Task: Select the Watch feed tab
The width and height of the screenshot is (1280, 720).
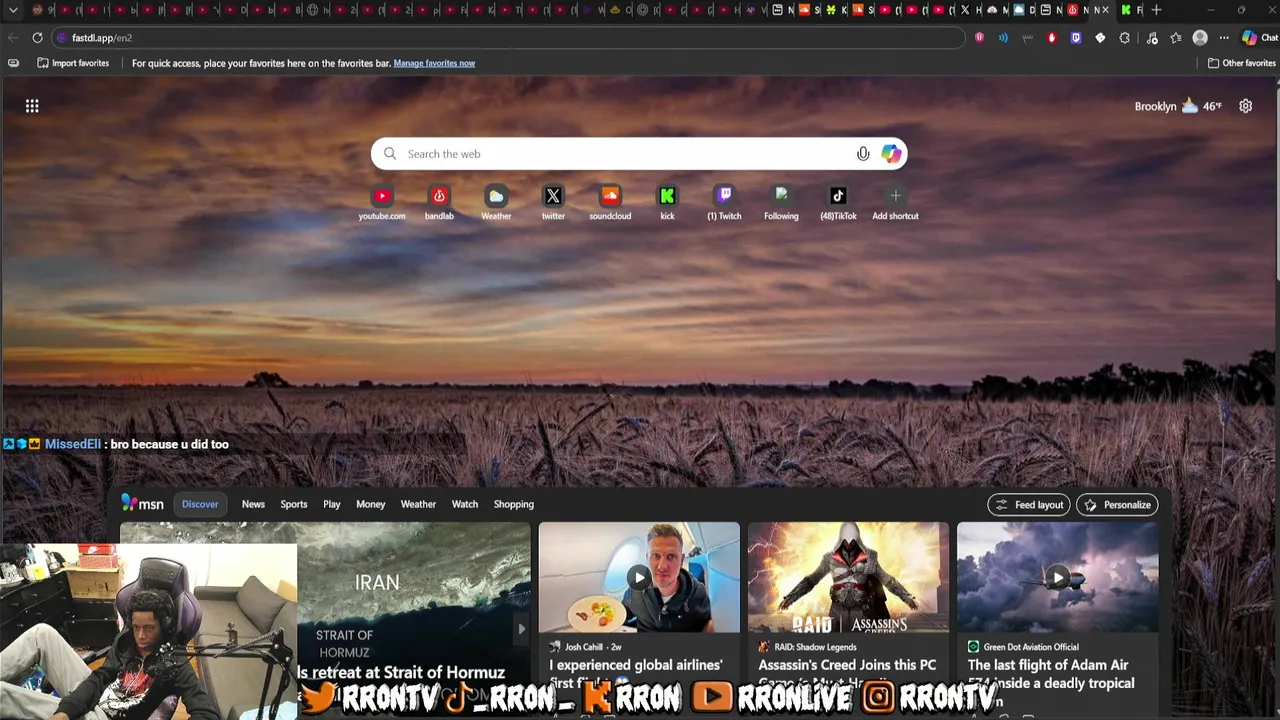Action: (x=465, y=504)
